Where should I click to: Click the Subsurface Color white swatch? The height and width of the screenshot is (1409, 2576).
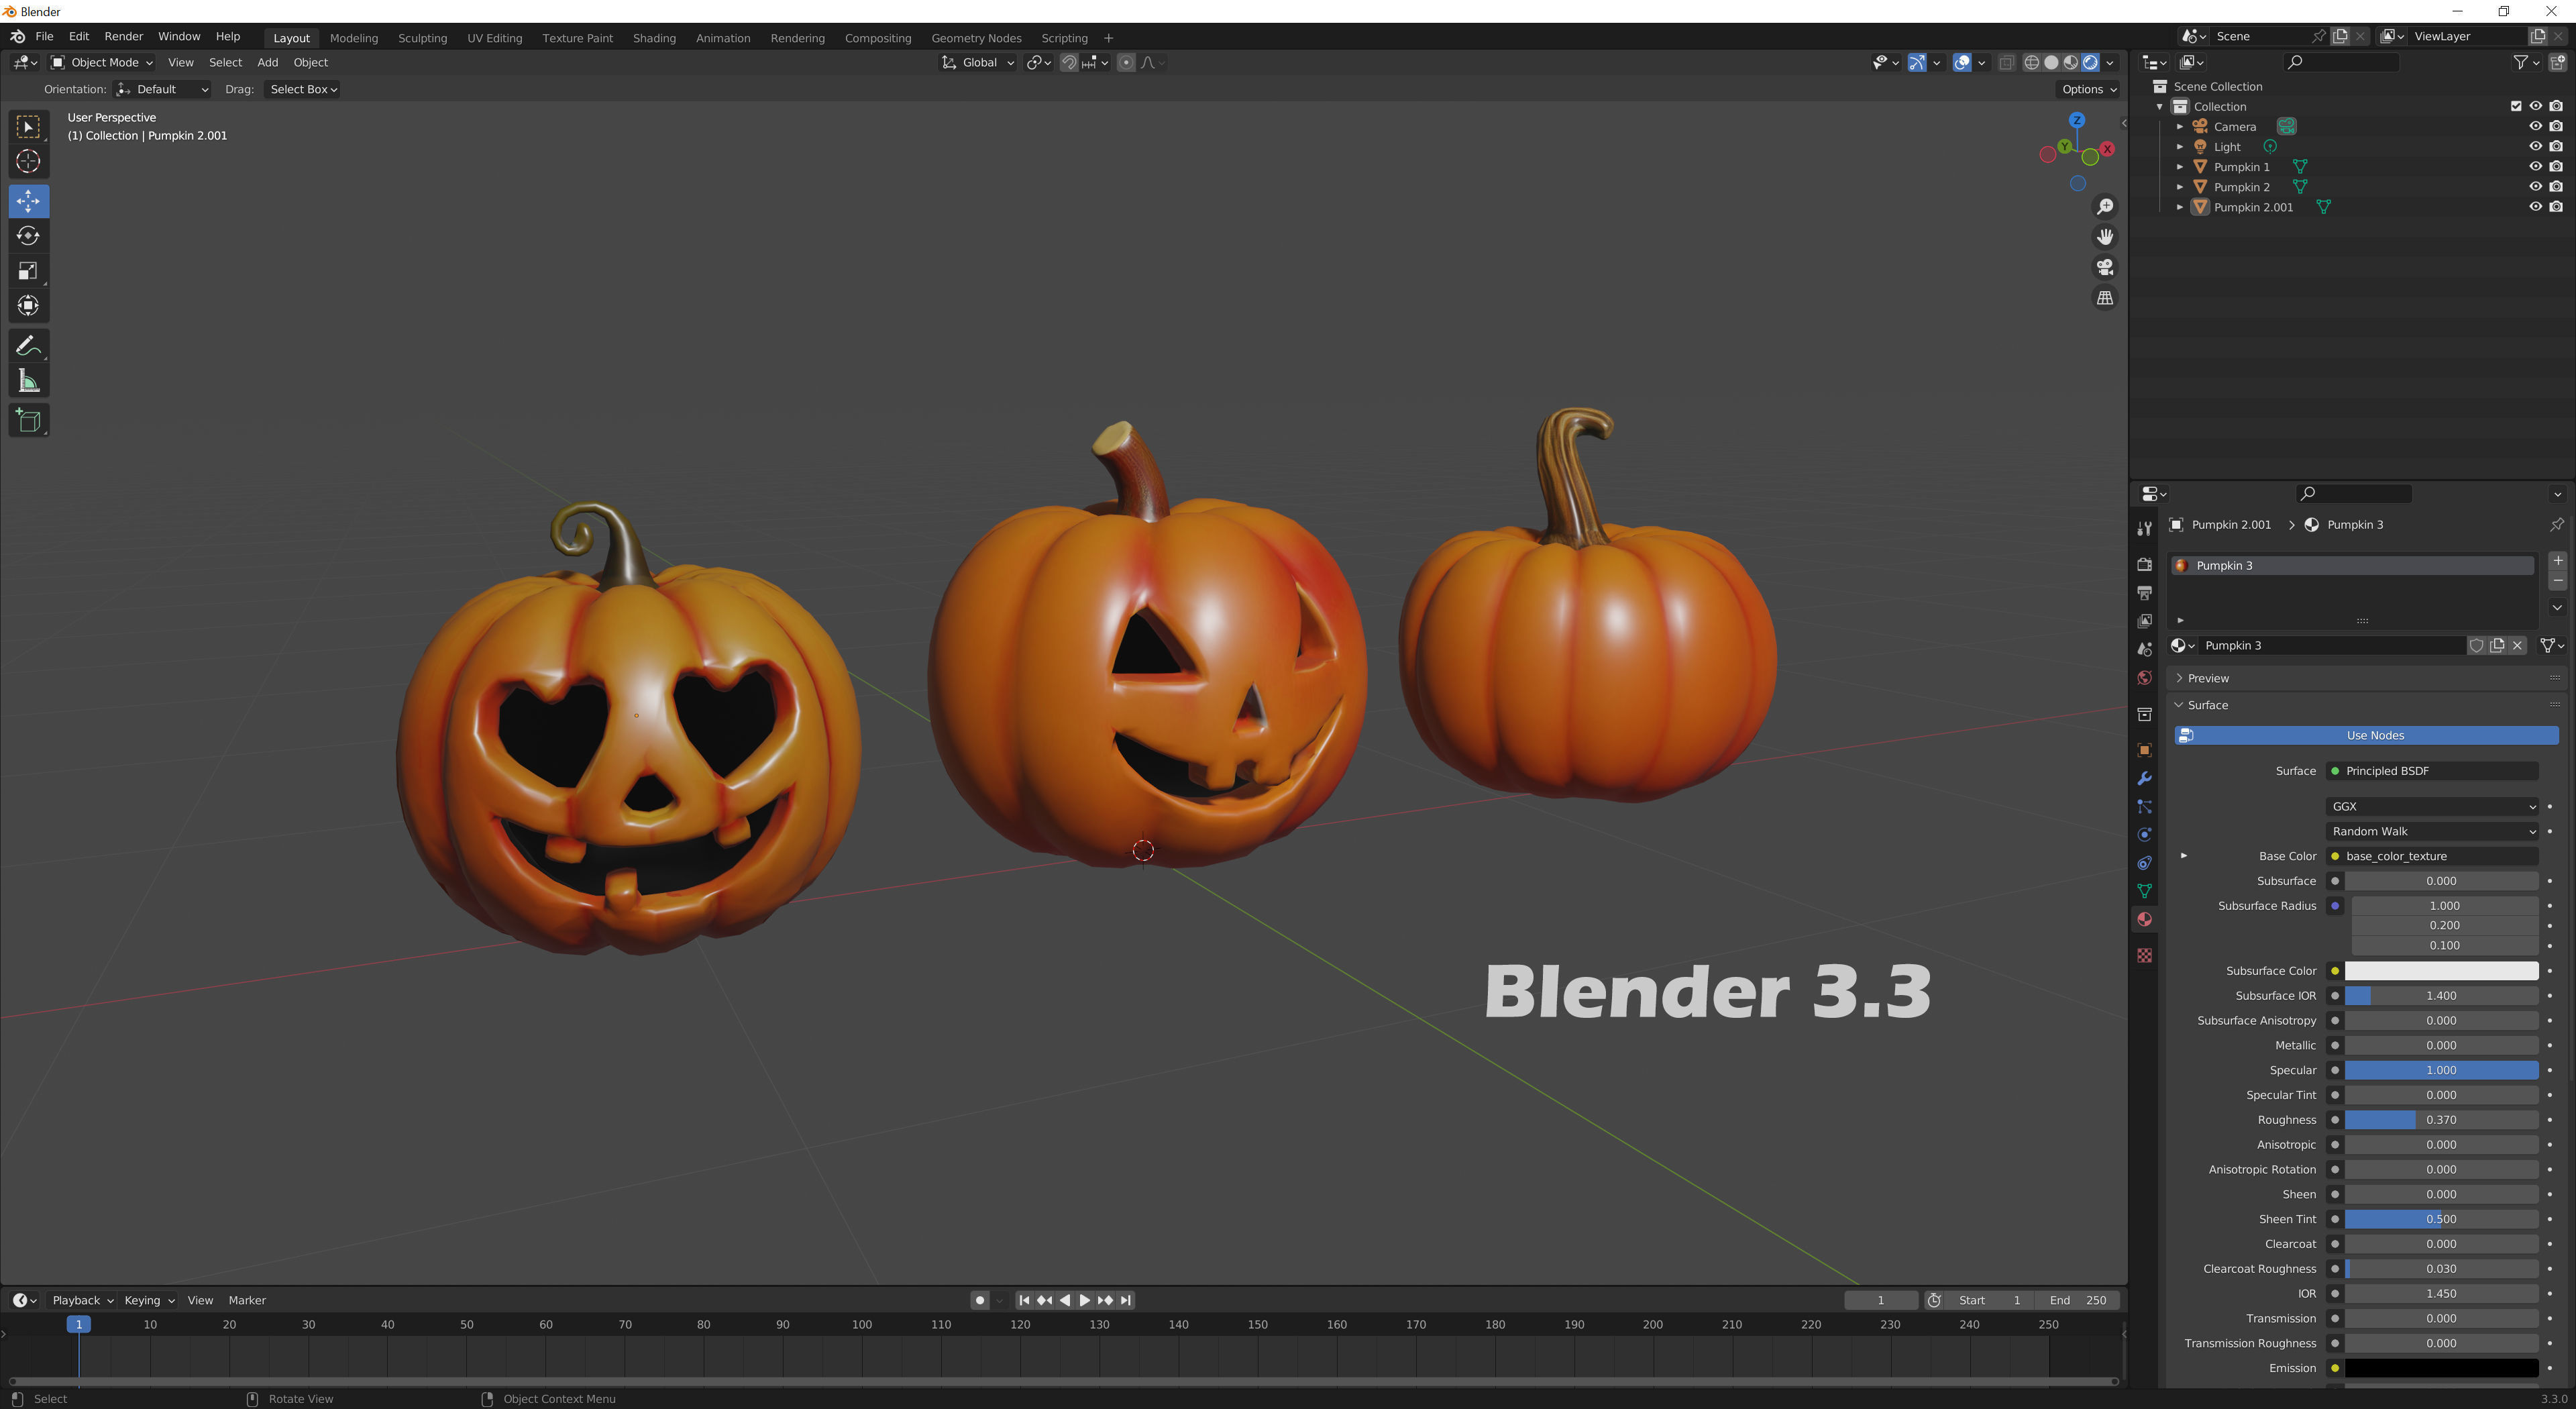click(2441, 971)
